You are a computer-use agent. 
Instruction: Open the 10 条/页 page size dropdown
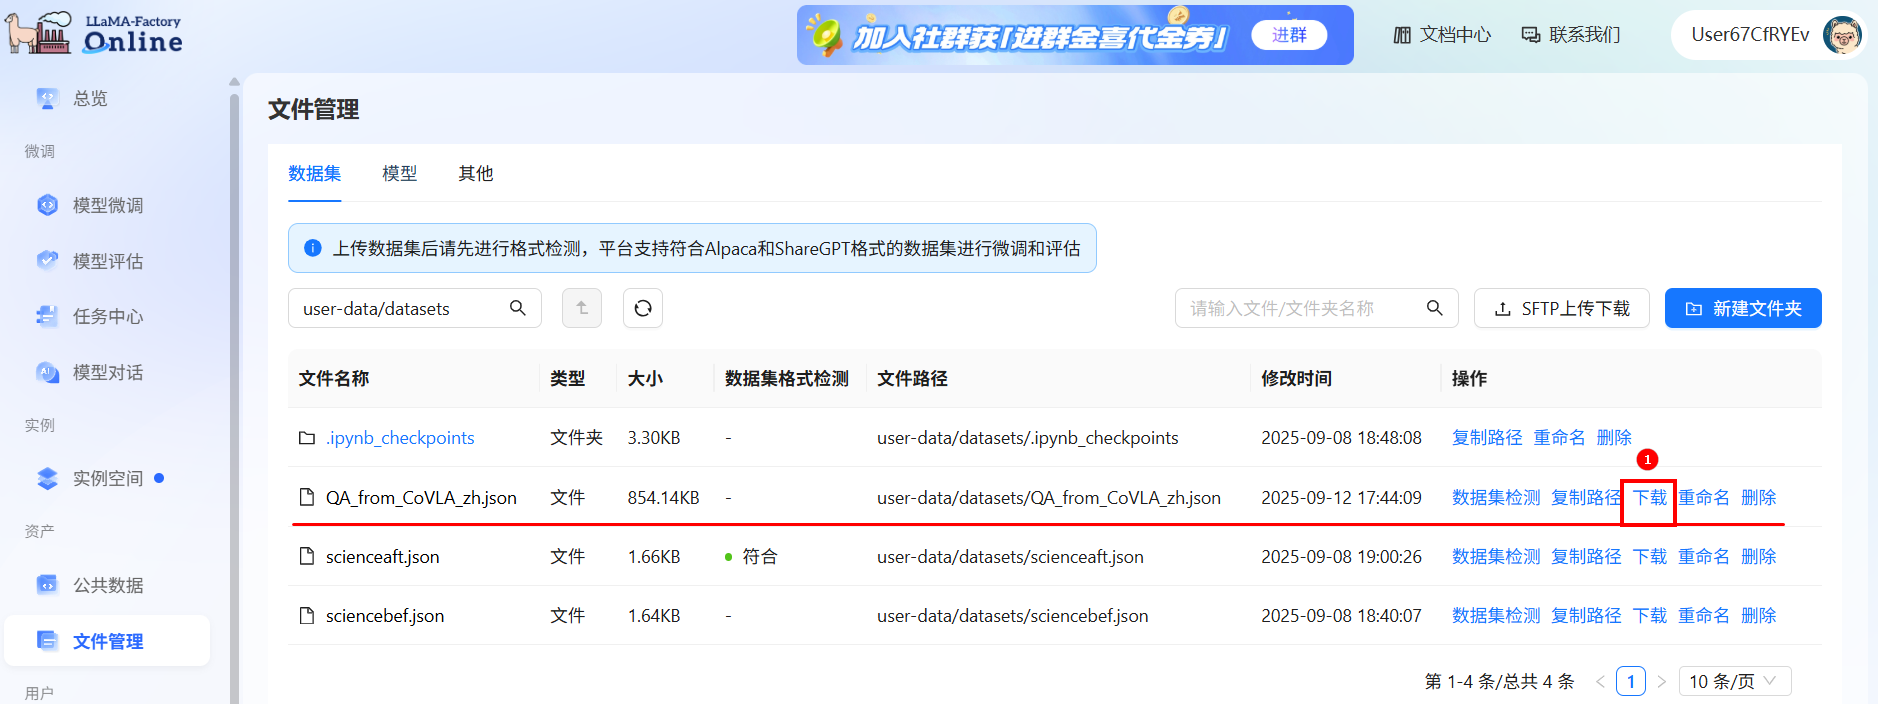(1734, 681)
